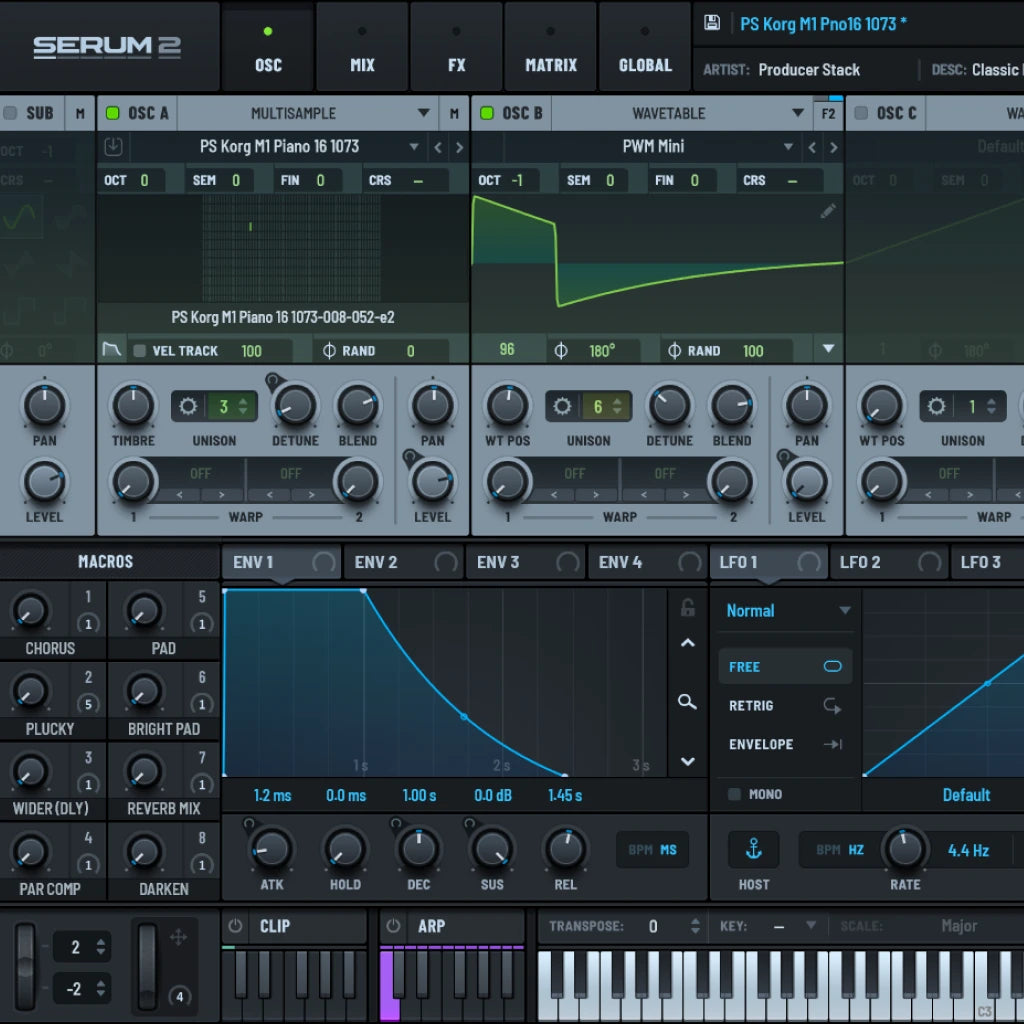
Task: Click the save disk icon in the preset header
Action: tap(711, 22)
